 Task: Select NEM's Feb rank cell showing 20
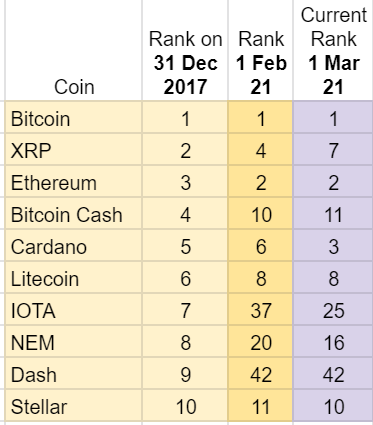[261, 341]
